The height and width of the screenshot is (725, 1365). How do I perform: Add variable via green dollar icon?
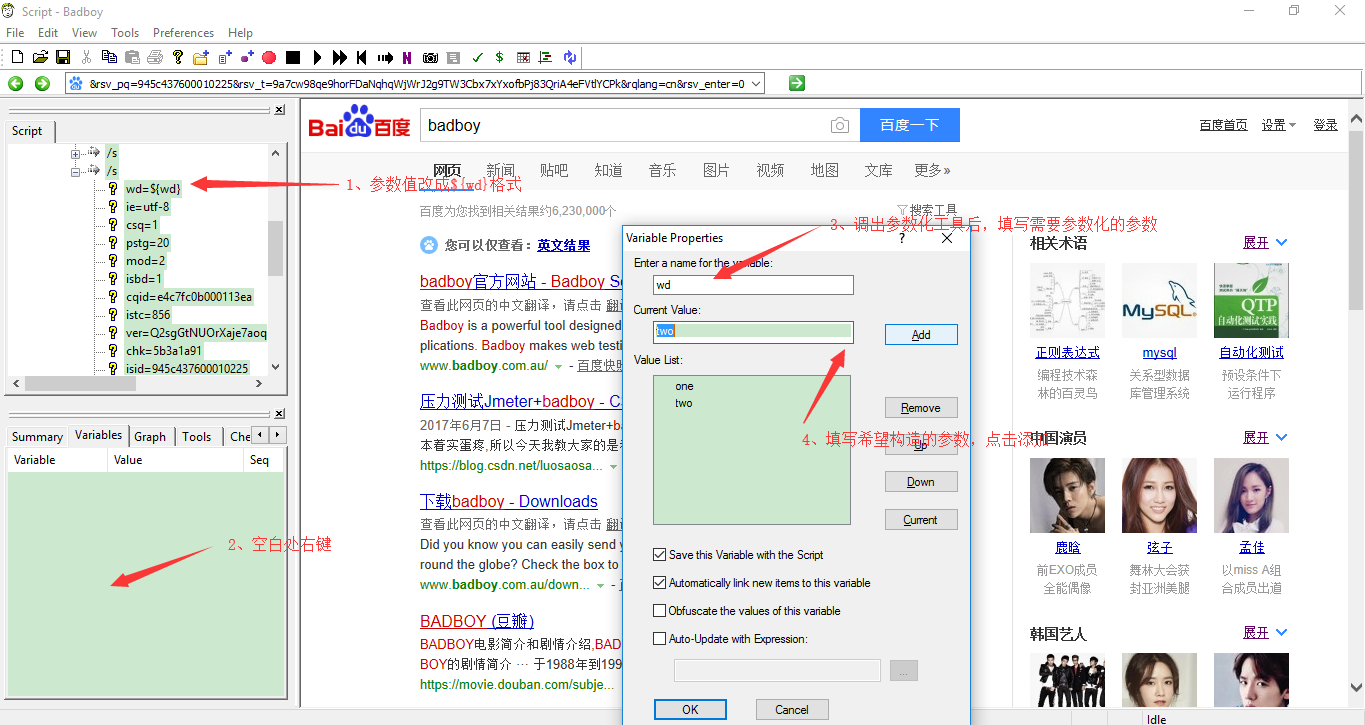tap(499, 57)
